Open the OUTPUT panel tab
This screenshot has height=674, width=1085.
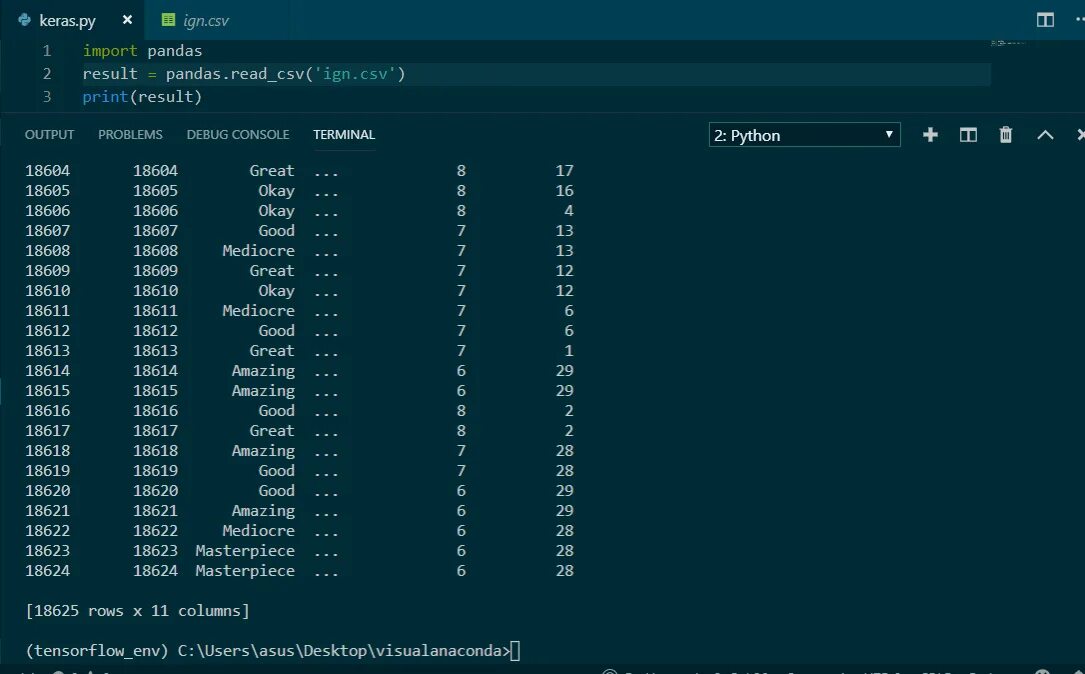tap(49, 135)
